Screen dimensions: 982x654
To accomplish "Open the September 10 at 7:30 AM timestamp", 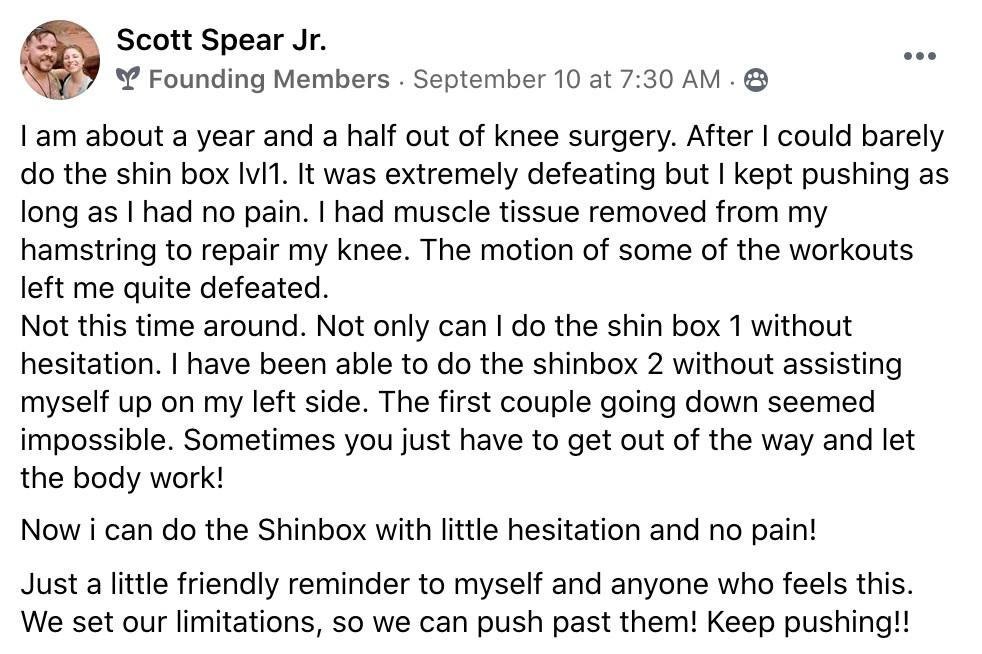I will click(566, 79).
